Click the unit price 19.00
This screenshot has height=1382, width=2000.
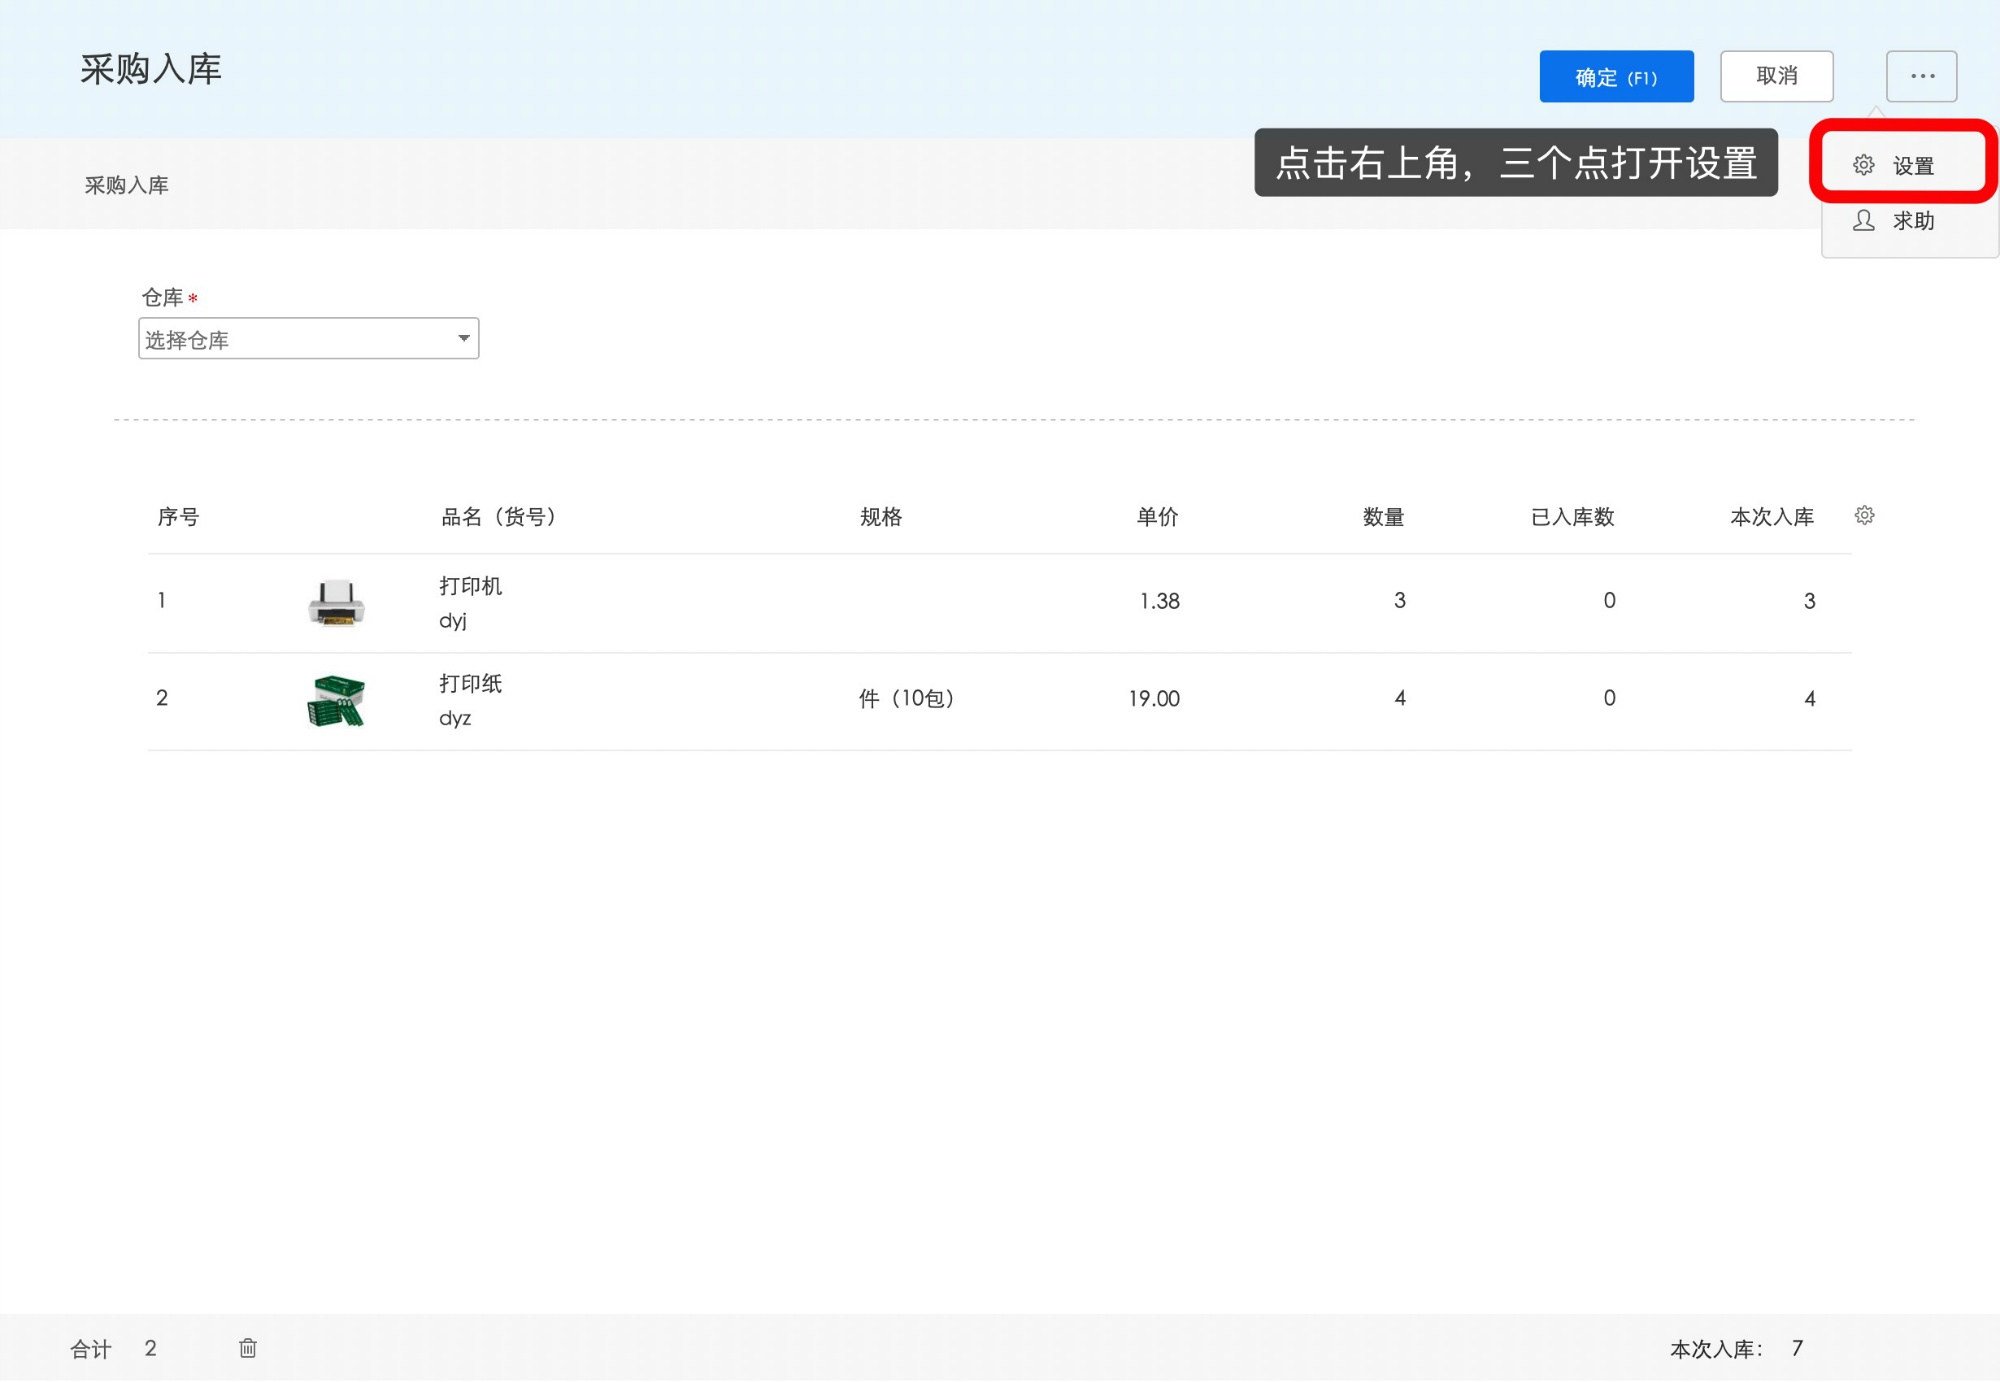tap(1154, 699)
